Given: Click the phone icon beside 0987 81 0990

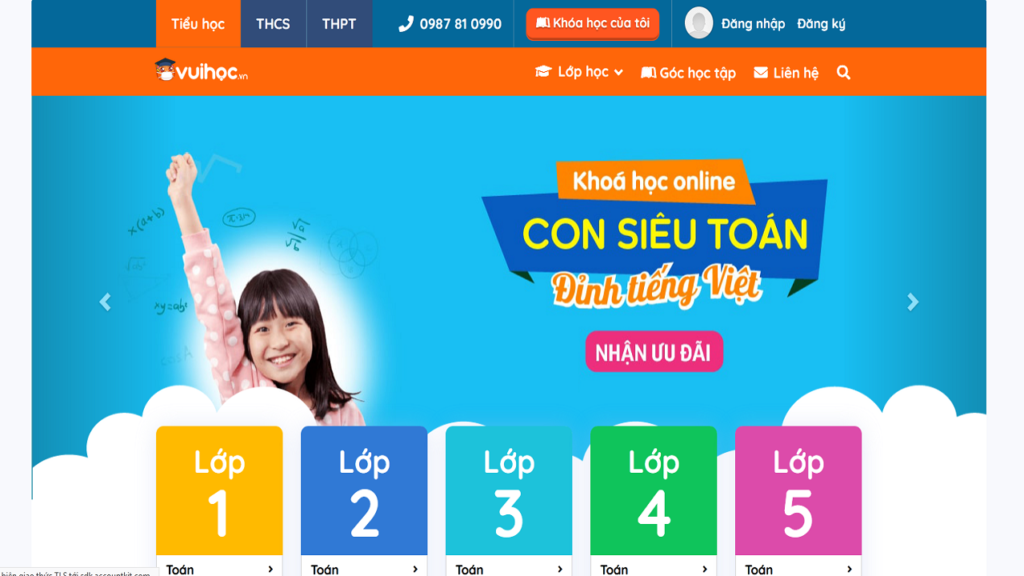Looking at the screenshot, I should click(x=406, y=24).
